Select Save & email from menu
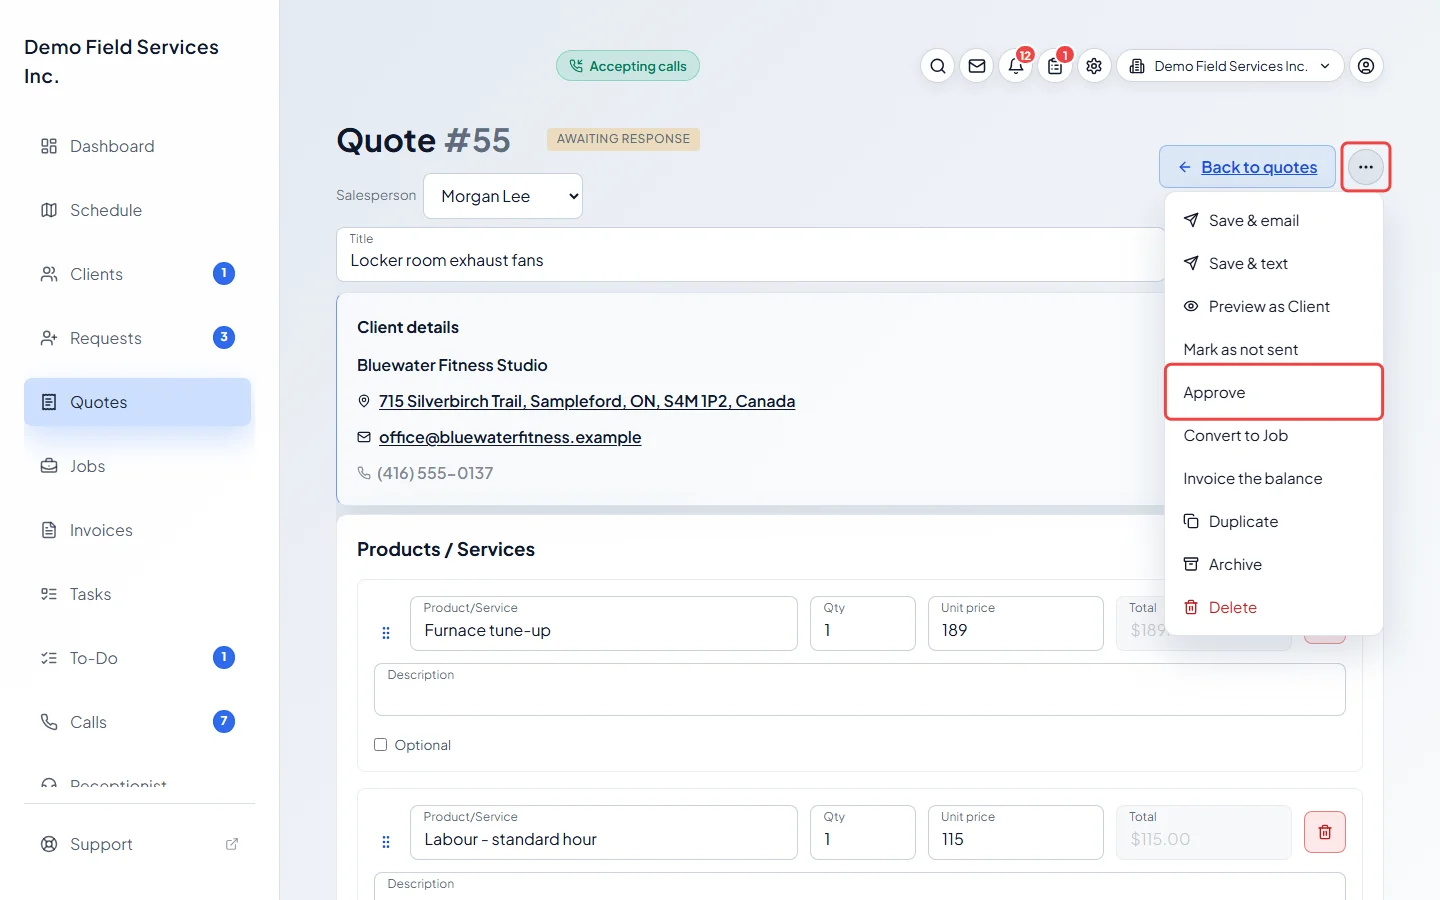Viewport: 1440px width, 900px height. pos(1274,220)
